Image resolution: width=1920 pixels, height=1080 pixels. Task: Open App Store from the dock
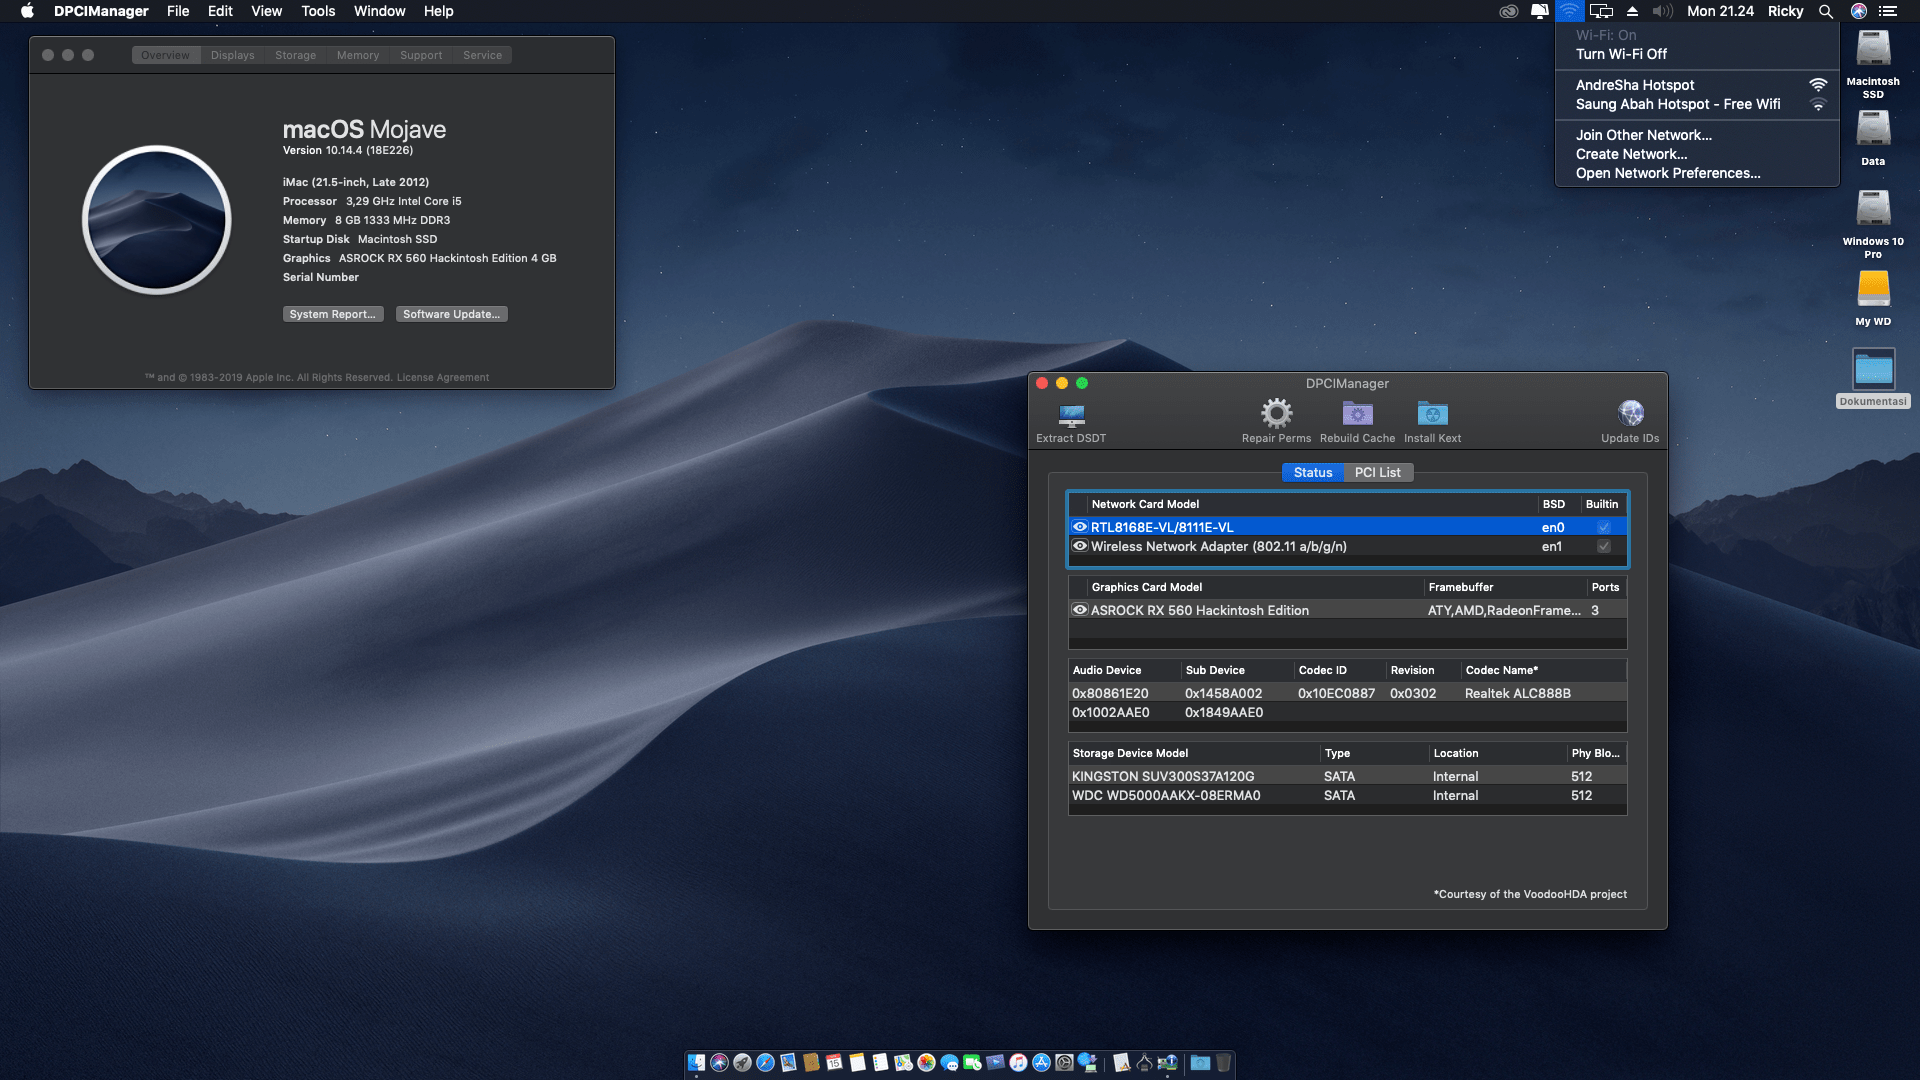click(1041, 1062)
